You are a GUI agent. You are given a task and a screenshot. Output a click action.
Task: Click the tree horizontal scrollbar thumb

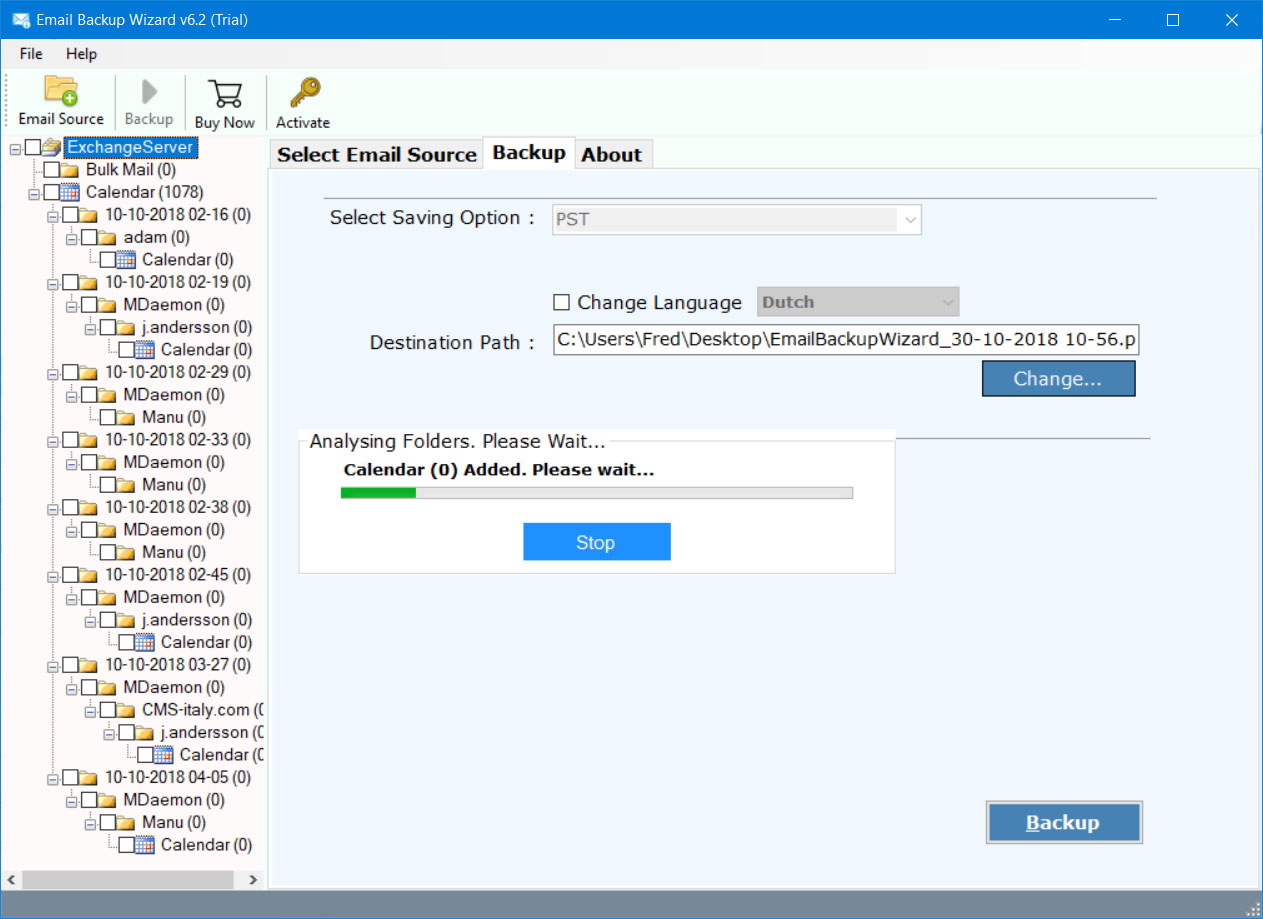(128, 880)
